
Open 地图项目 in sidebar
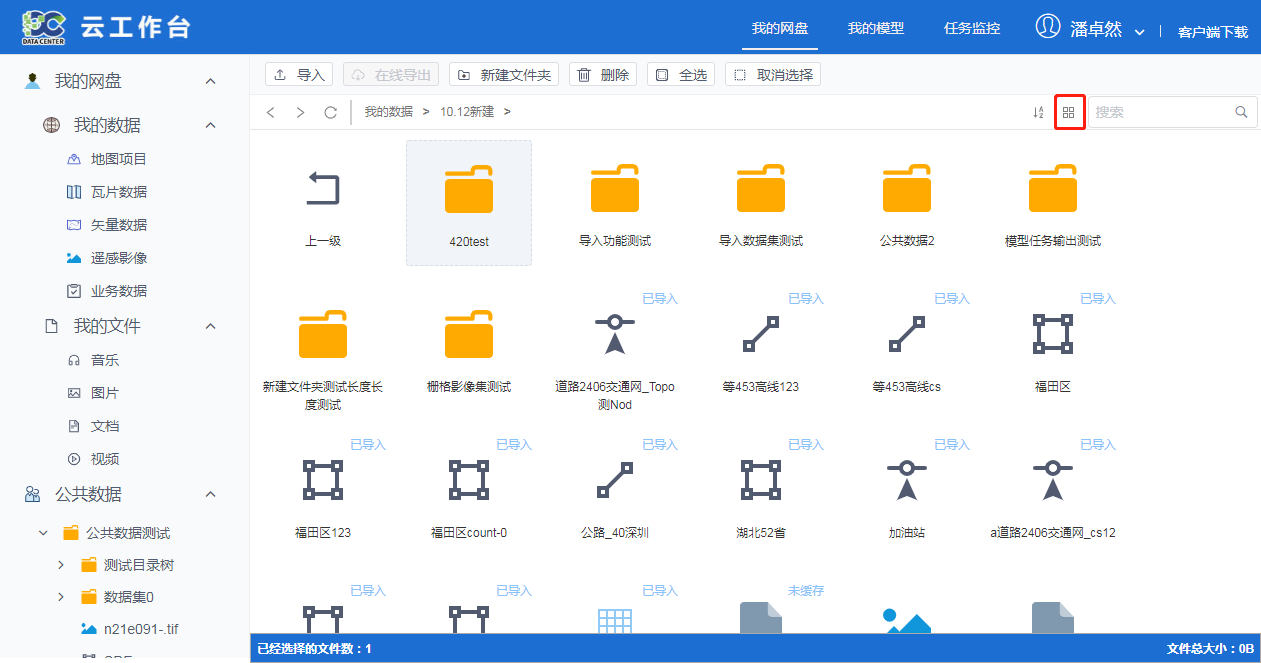[119, 159]
